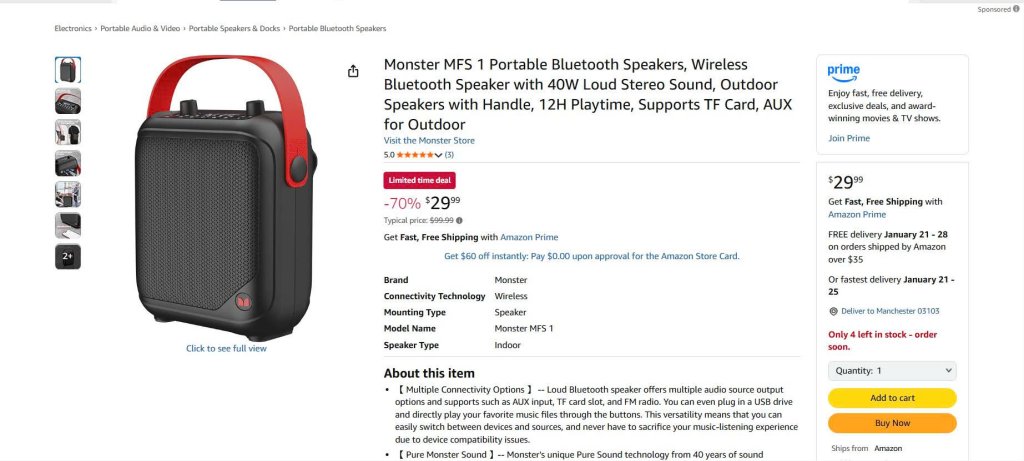
Task: Click the Join Prime link
Action: (849, 138)
